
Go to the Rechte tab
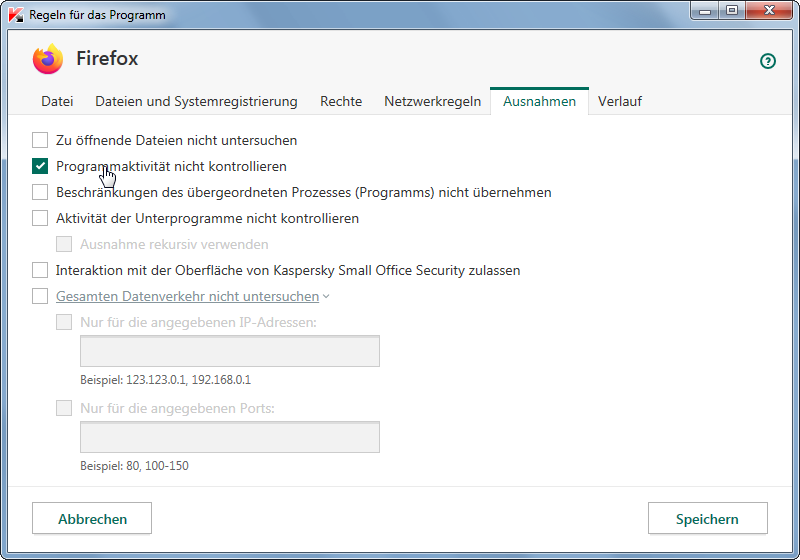click(x=341, y=101)
